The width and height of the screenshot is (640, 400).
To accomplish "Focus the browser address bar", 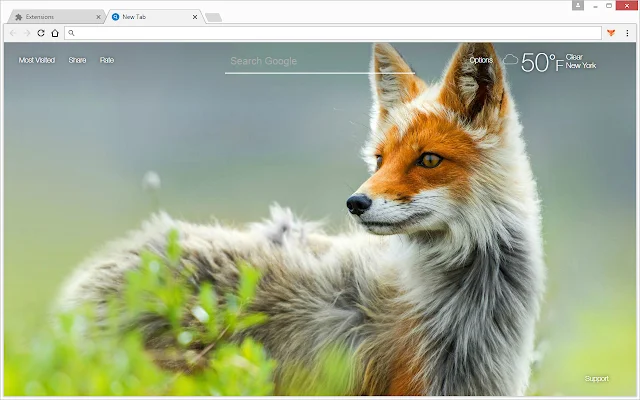I will (x=333, y=33).
